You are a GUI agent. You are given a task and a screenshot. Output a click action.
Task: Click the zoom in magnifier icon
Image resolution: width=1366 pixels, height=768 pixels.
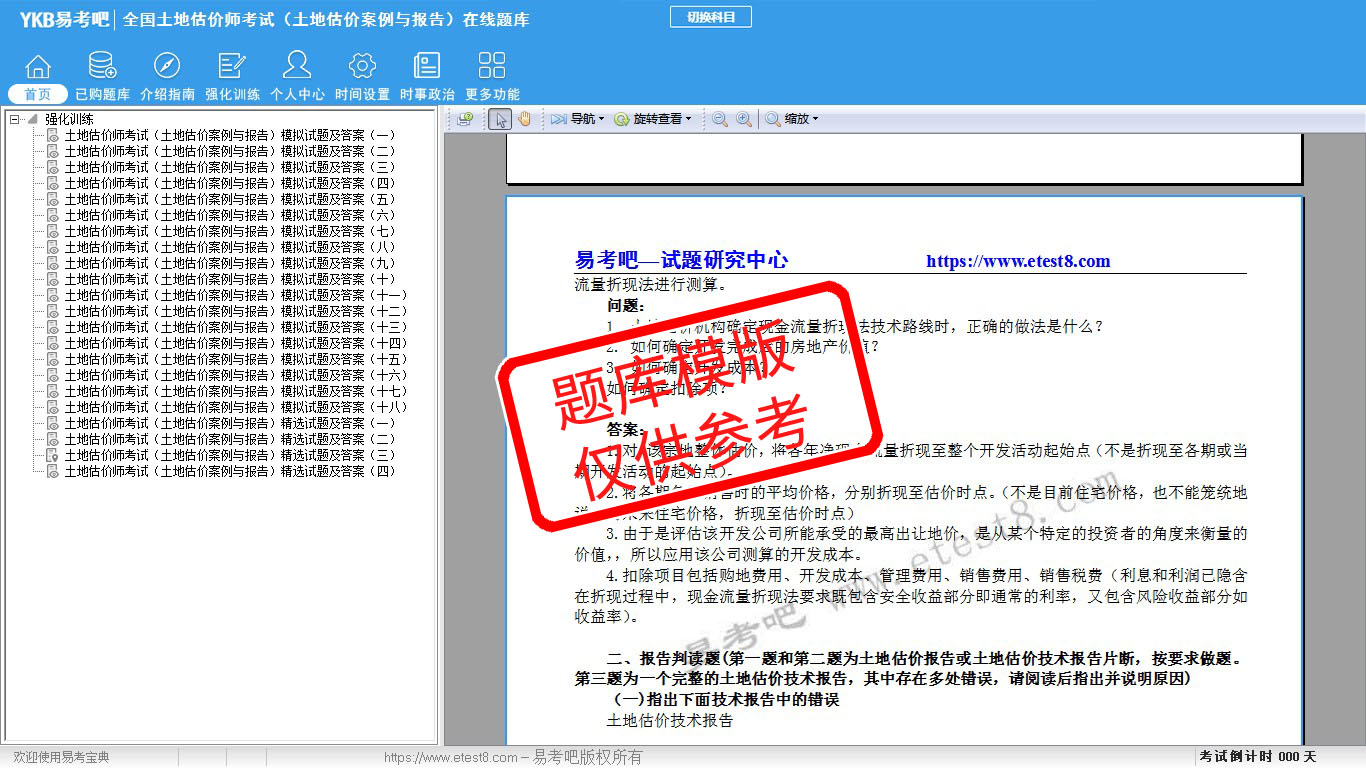tap(744, 119)
